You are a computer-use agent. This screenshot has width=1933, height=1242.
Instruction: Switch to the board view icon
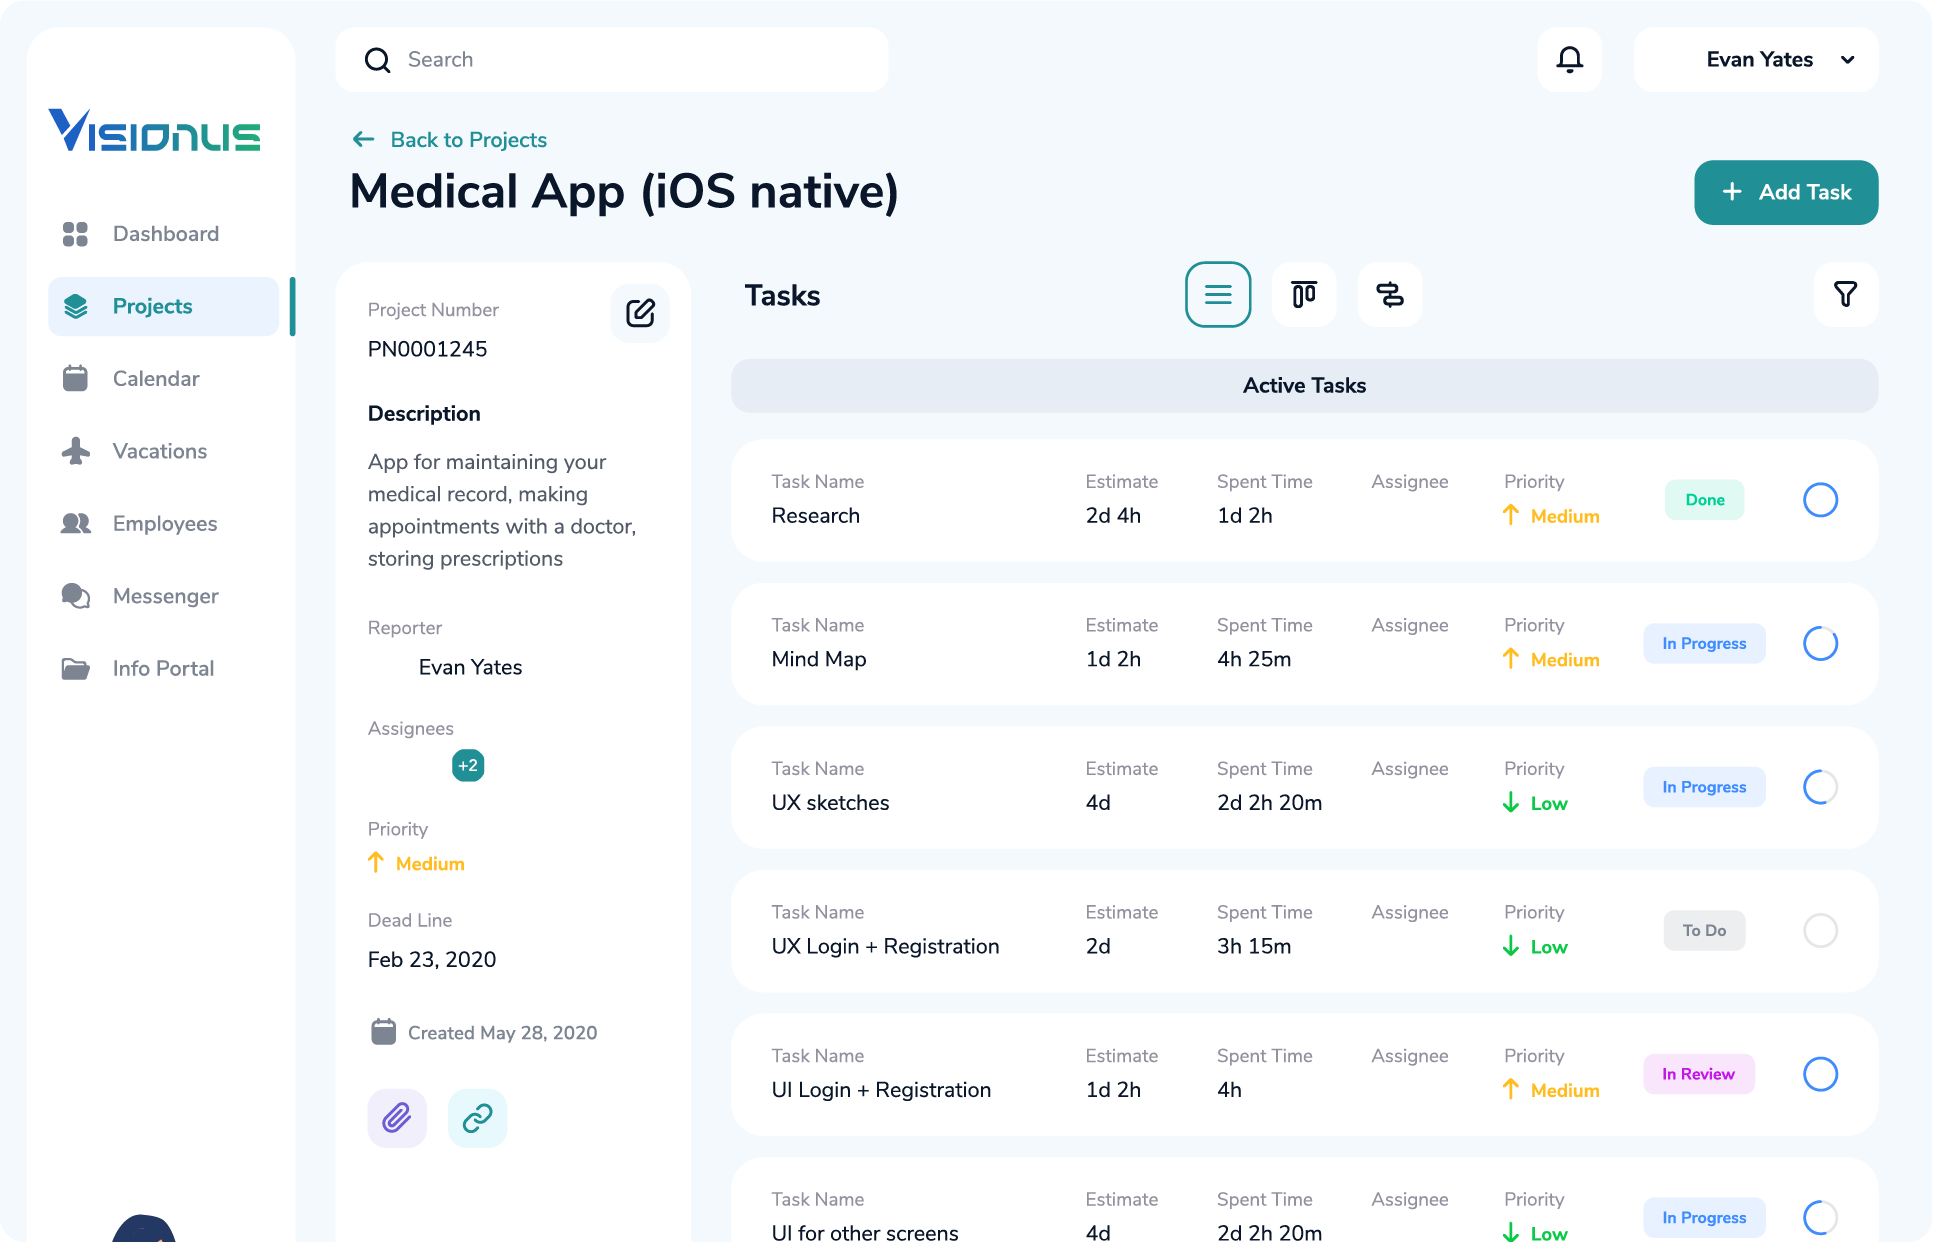[1304, 295]
